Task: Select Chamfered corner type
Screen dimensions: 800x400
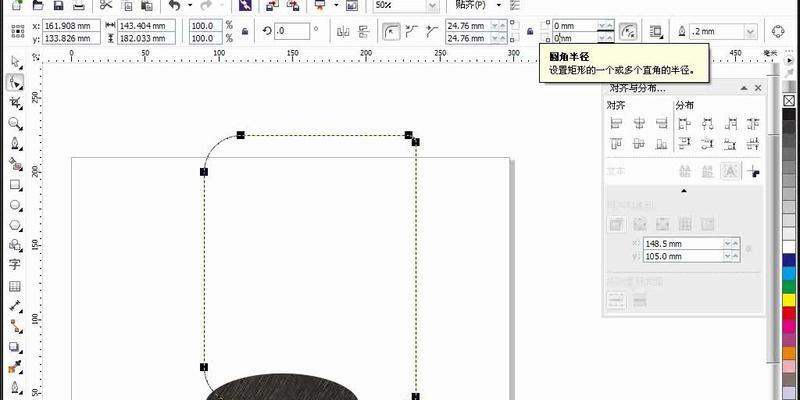Action: (432, 32)
